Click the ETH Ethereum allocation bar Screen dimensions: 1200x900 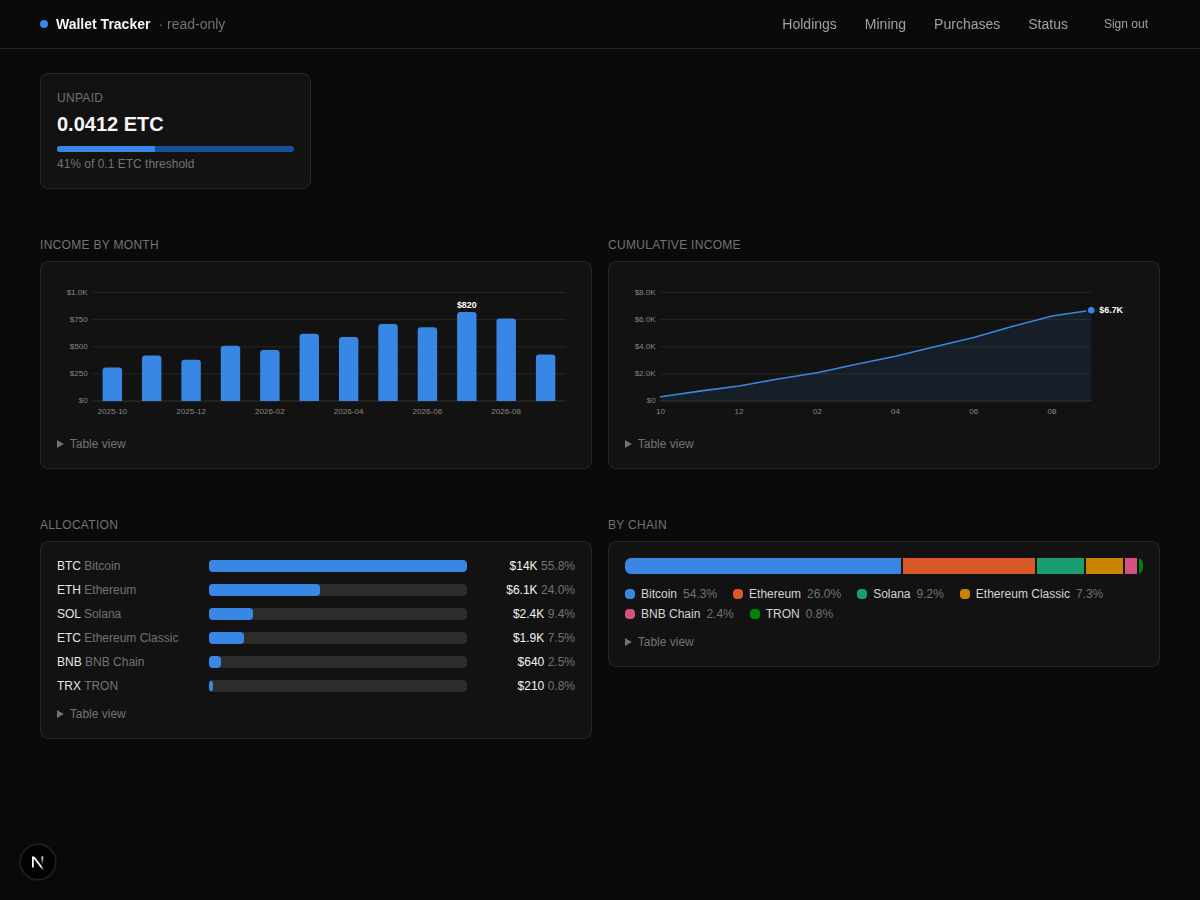coord(338,590)
